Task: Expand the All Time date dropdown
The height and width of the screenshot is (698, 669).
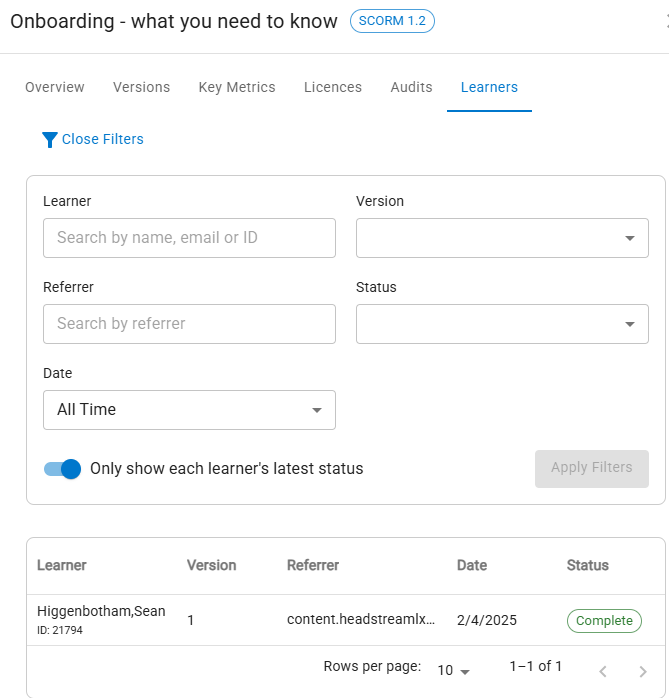Action: (189, 410)
